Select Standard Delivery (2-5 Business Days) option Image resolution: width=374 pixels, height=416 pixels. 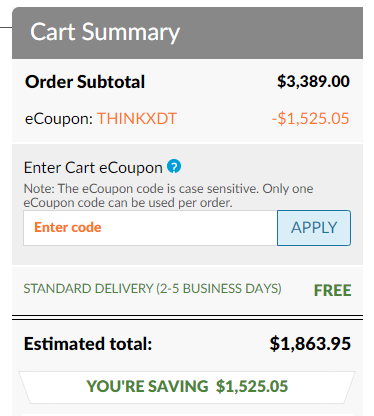[152, 289]
